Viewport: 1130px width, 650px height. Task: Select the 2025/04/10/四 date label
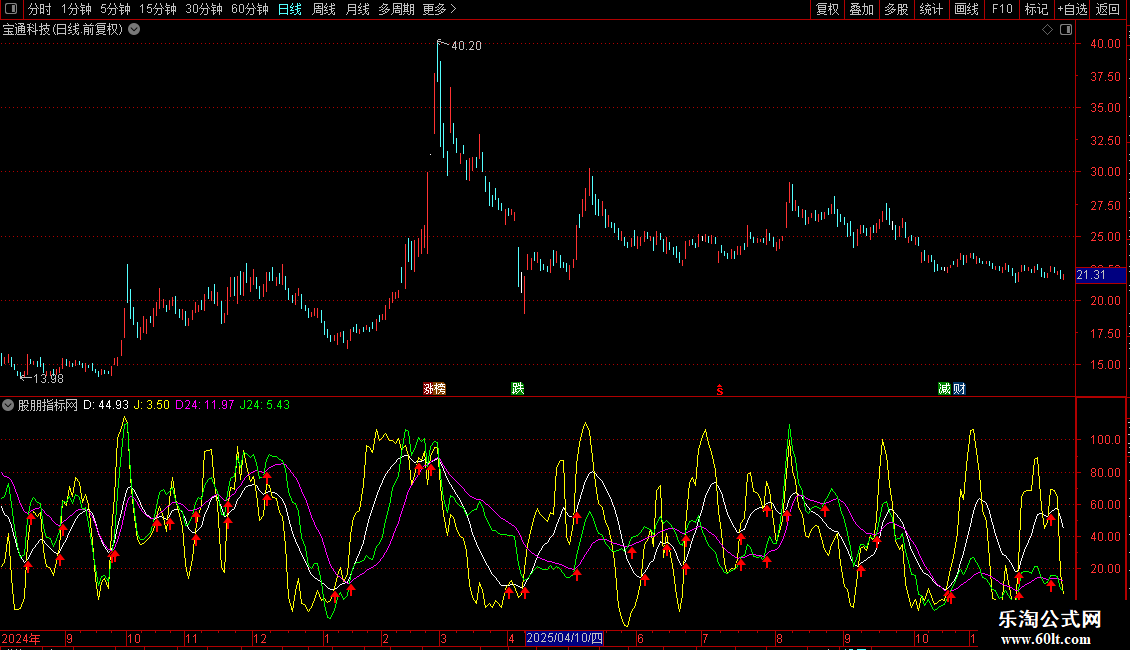564,638
